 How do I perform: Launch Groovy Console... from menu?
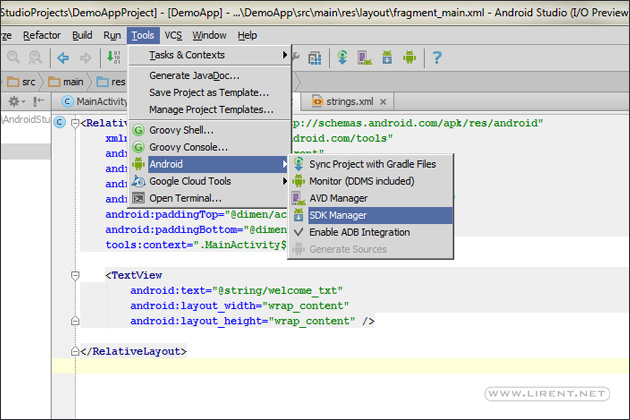pos(209,147)
